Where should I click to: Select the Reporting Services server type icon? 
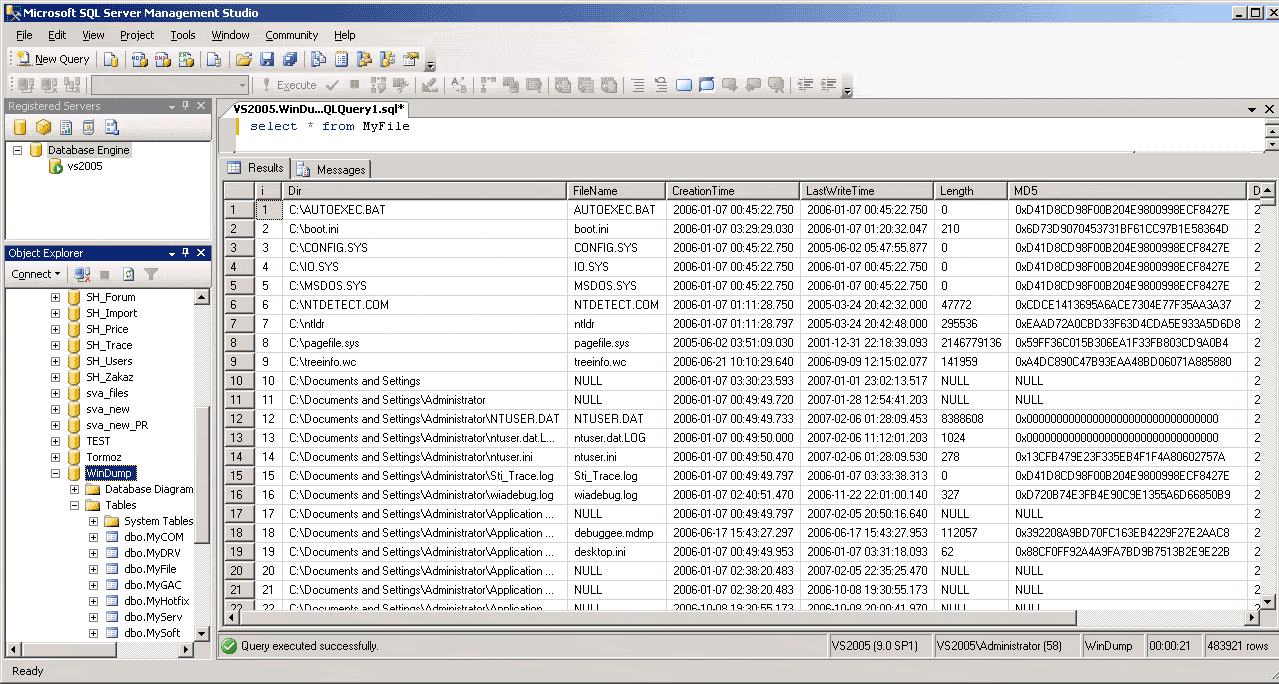[x=66, y=127]
